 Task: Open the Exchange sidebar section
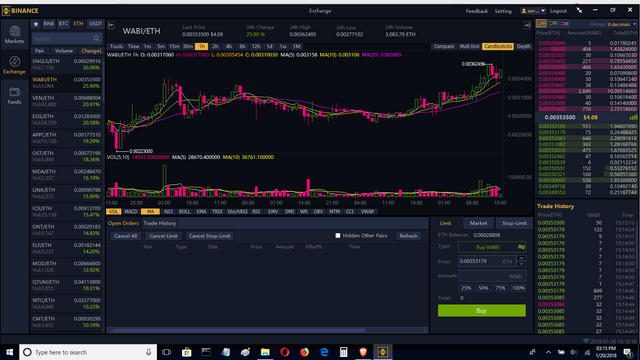pyautogui.click(x=14, y=65)
